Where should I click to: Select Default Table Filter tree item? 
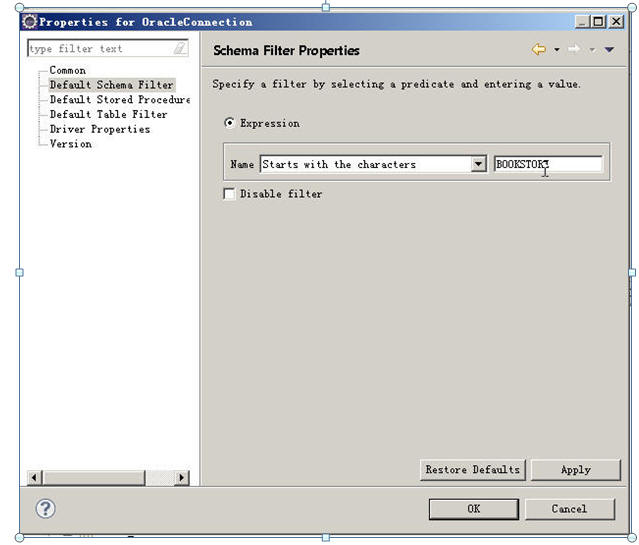pyautogui.click(x=108, y=114)
